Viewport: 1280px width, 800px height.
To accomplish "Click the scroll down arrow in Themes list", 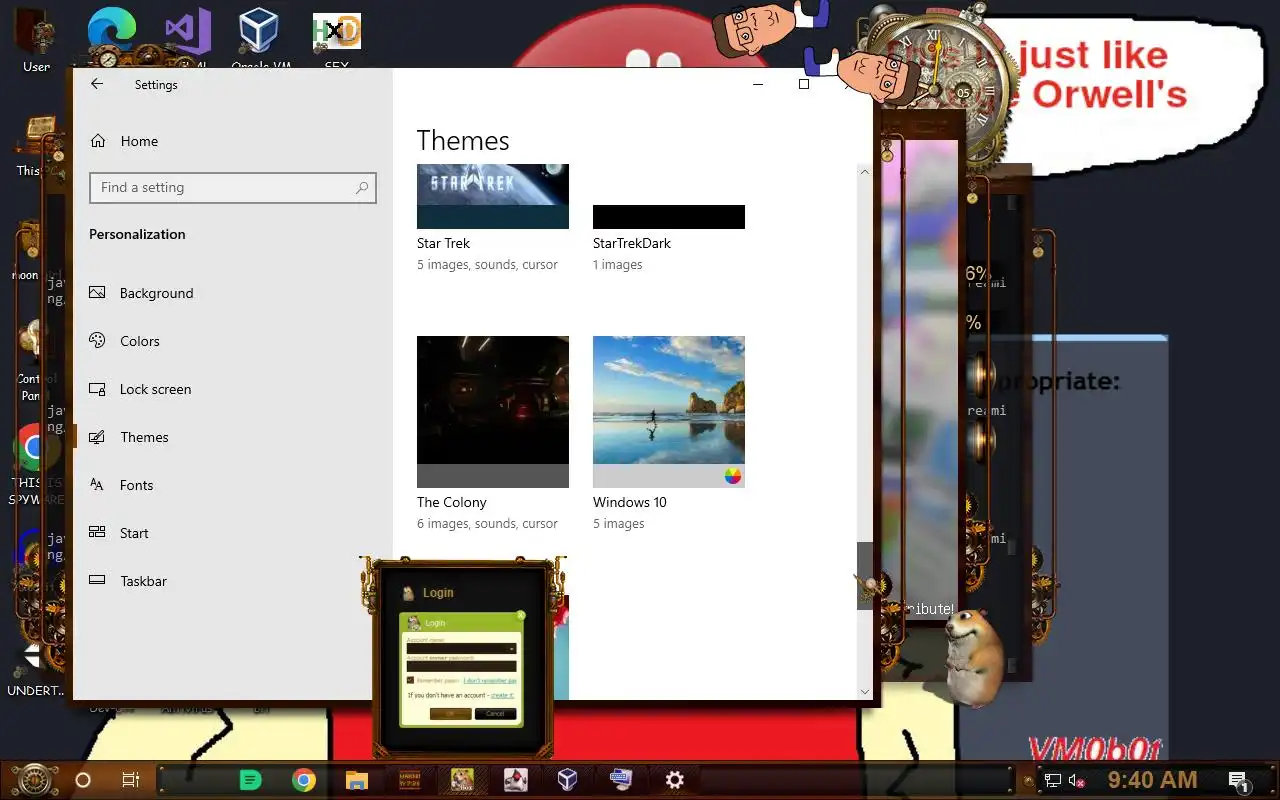I will pyautogui.click(x=865, y=691).
